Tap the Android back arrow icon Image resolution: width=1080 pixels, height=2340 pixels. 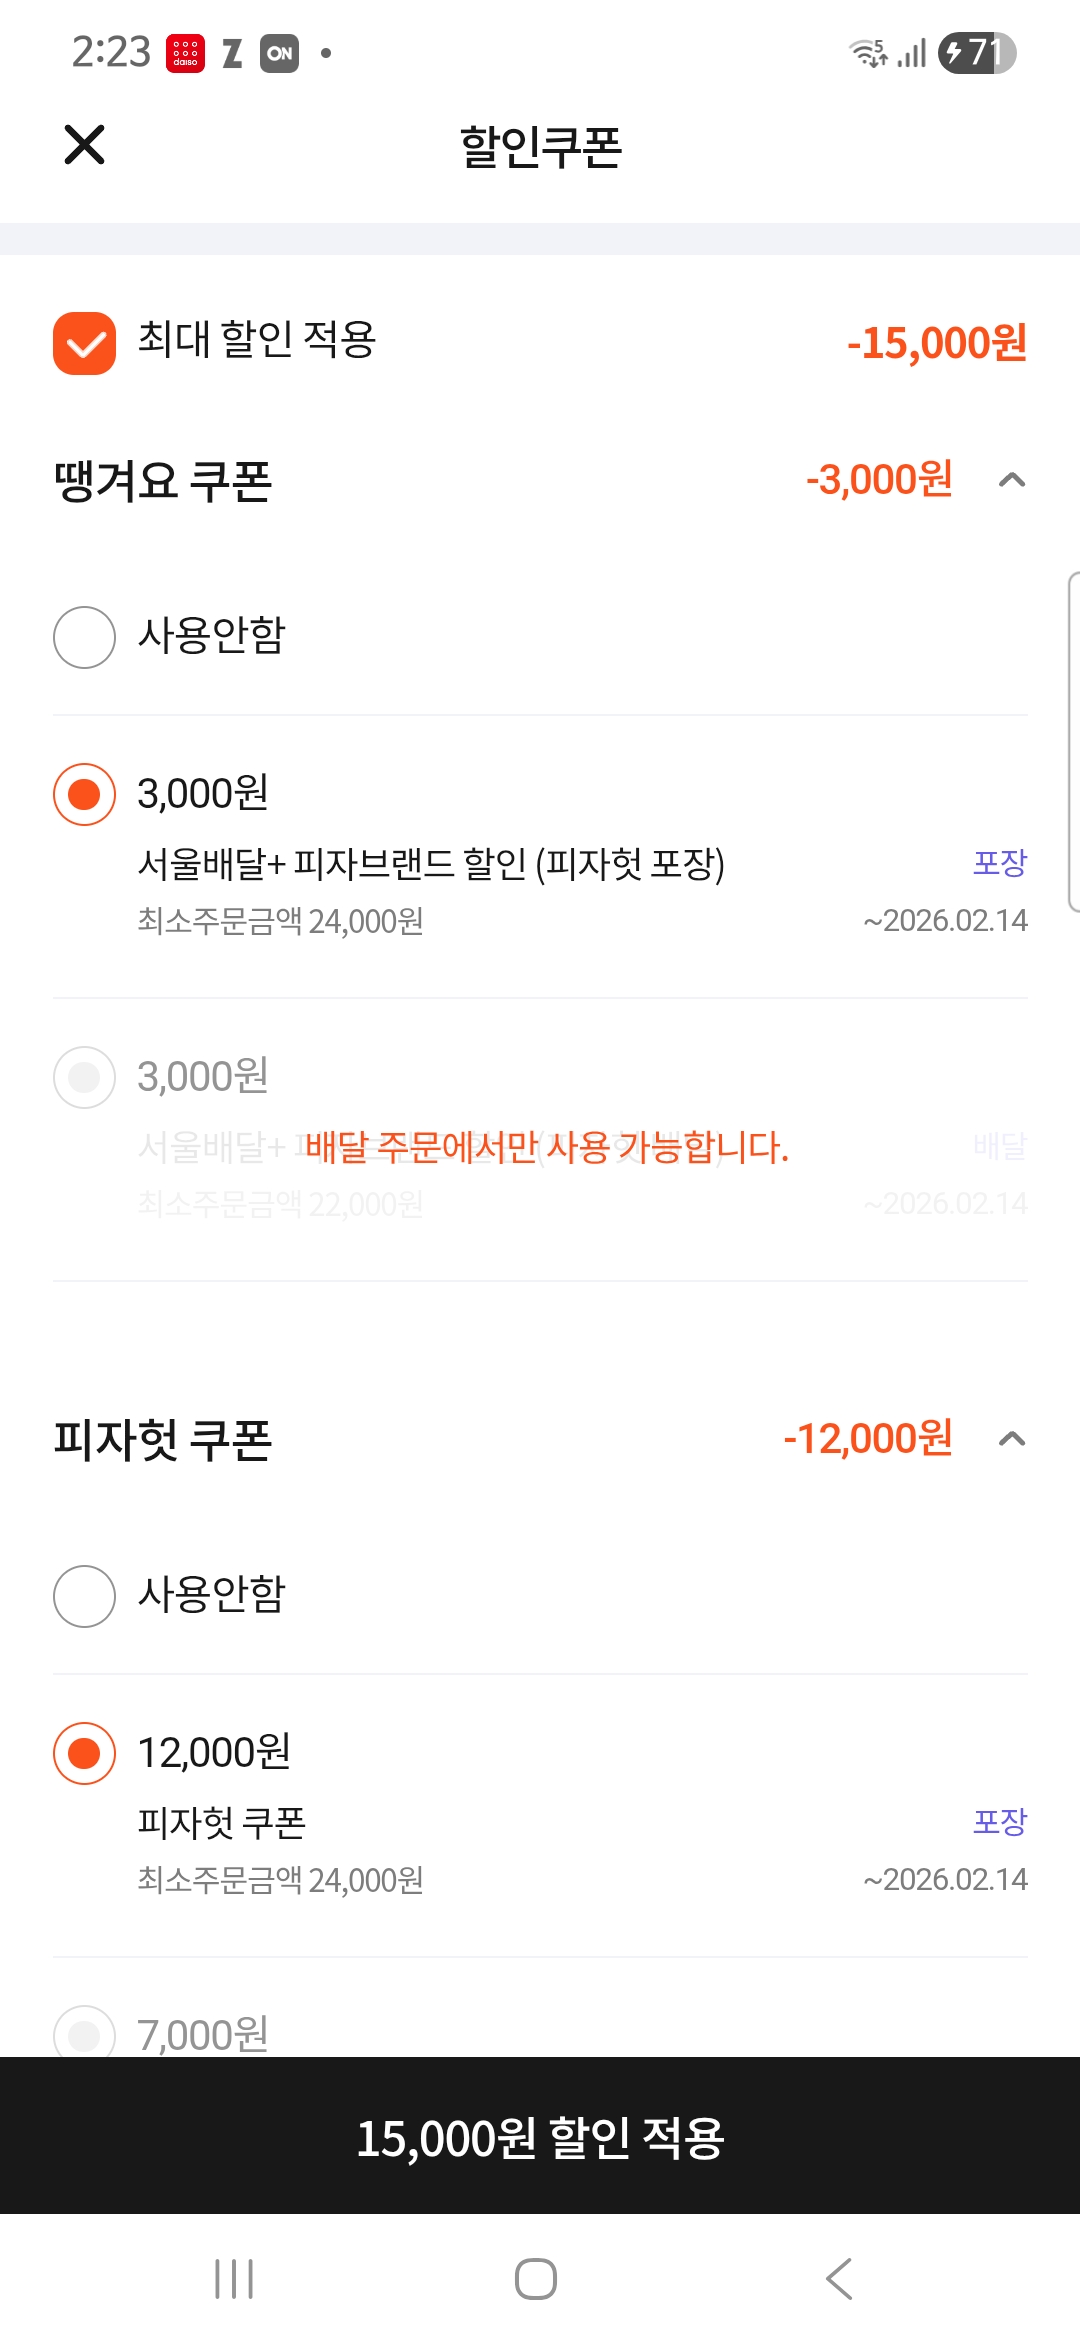pos(839,2279)
